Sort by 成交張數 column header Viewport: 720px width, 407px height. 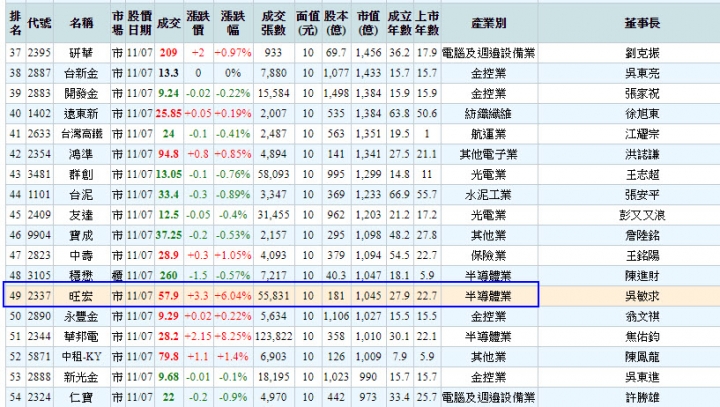click(x=273, y=23)
